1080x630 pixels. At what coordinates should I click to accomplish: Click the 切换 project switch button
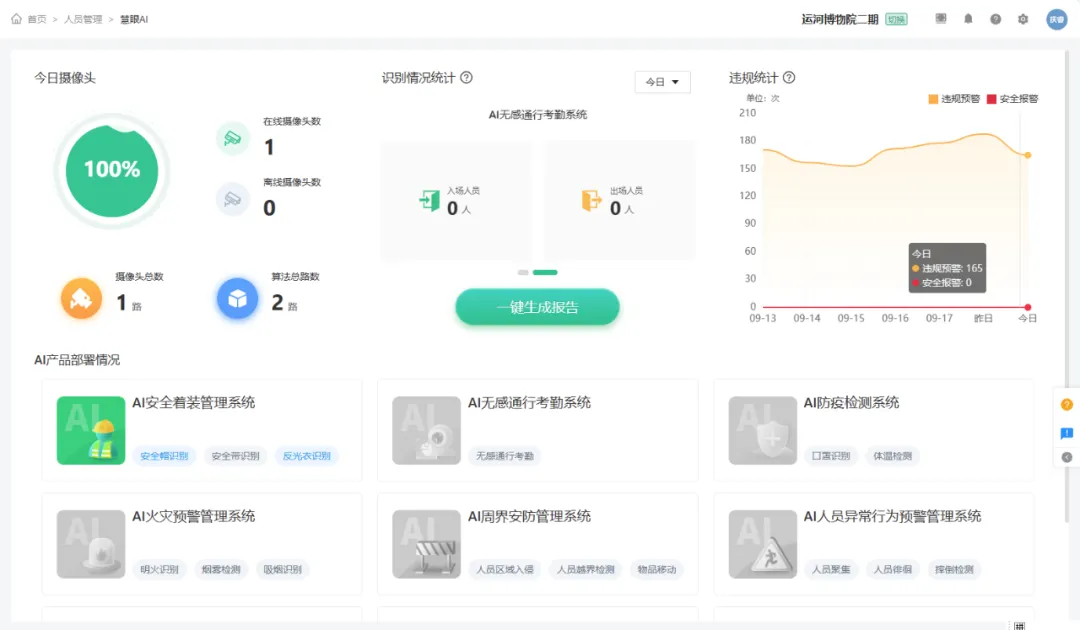point(896,19)
